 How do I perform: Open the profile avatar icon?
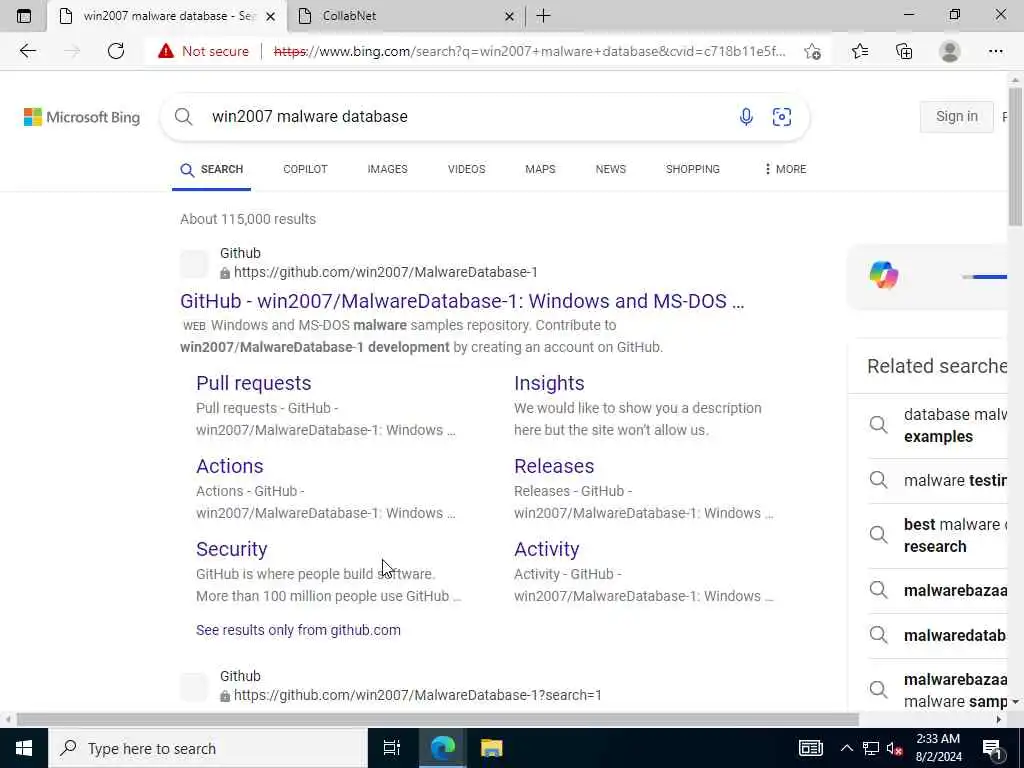pos(950,51)
